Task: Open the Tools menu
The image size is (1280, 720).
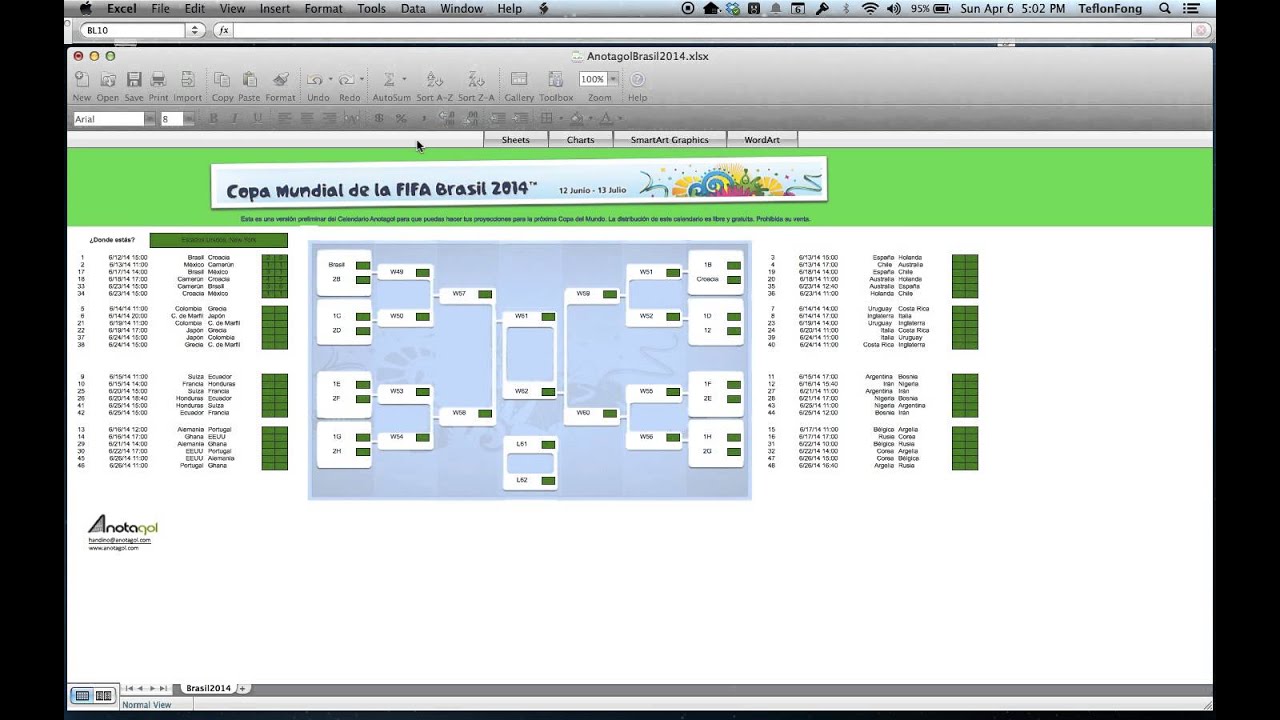Action: [x=371, y=8]
